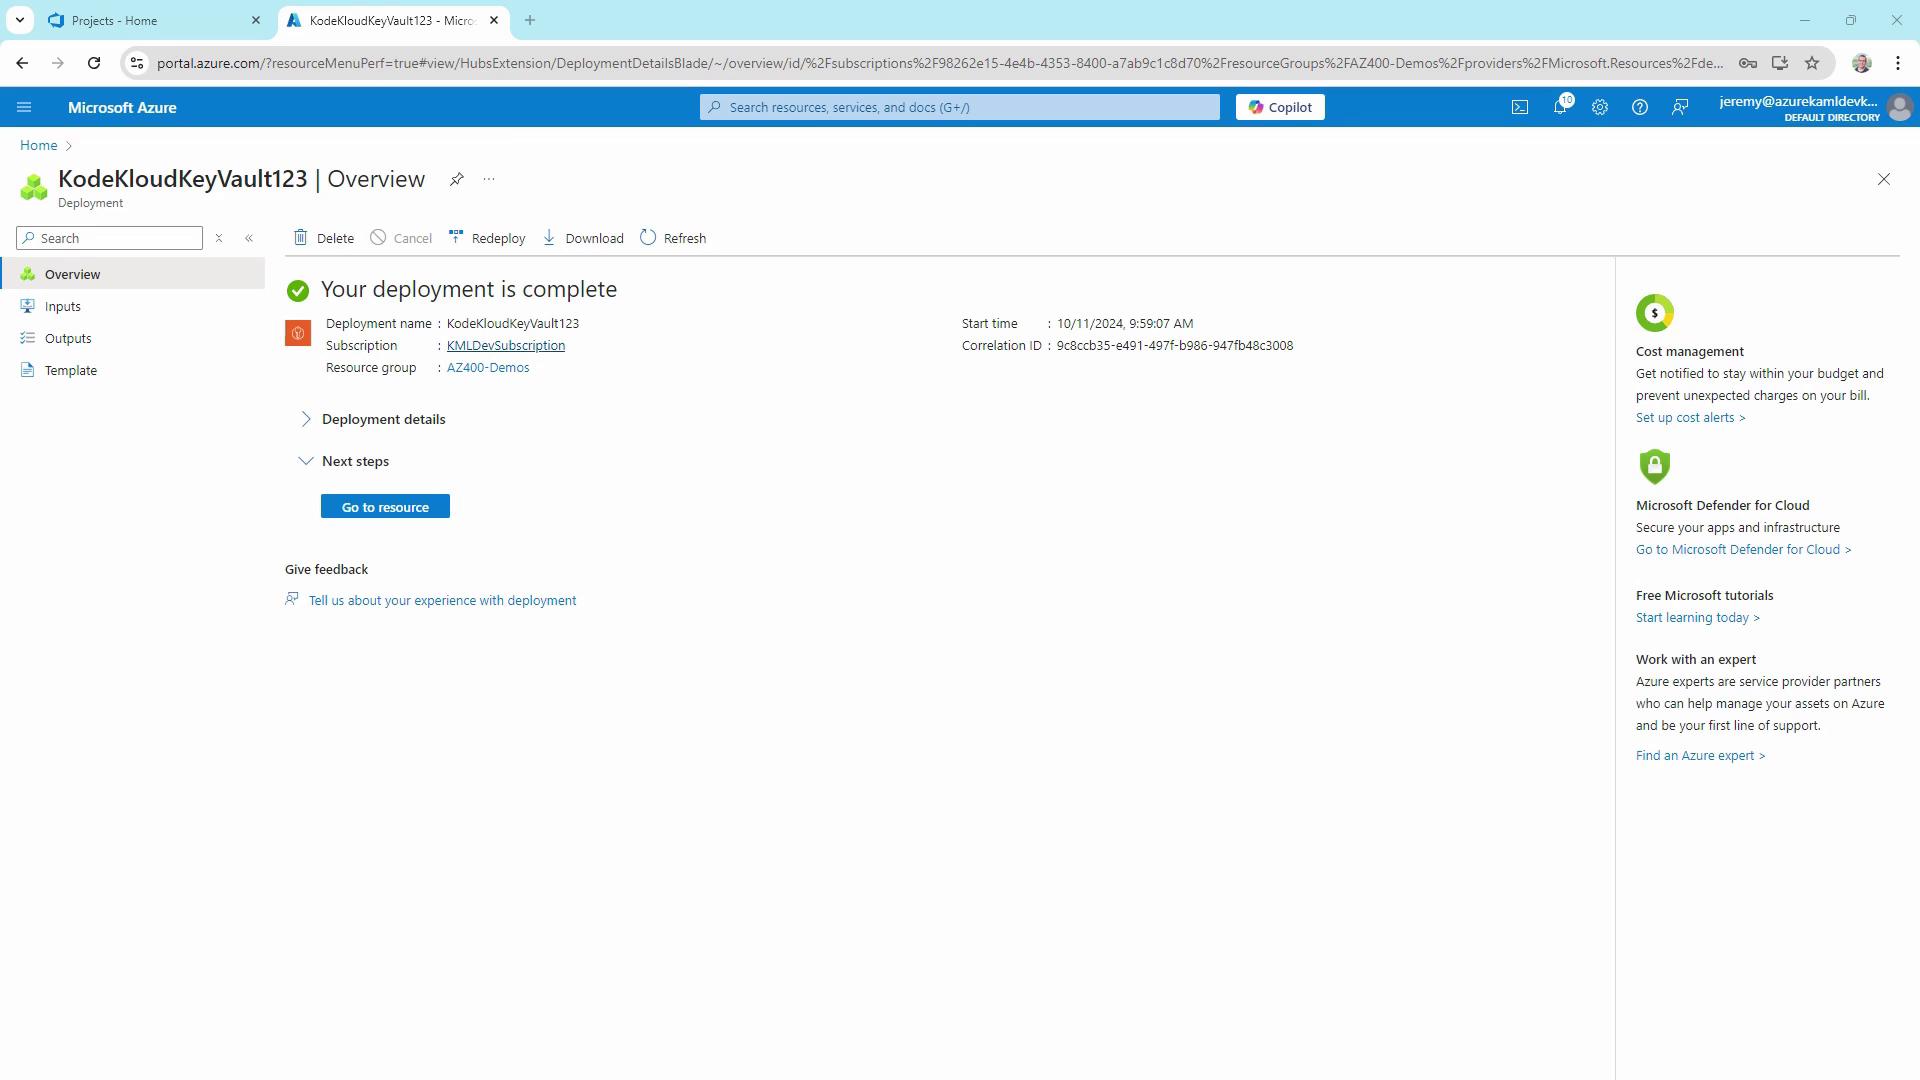This screenshot has width=1920, height=1080.
Task: Click the Go to resource button
Action: point(385,507)
